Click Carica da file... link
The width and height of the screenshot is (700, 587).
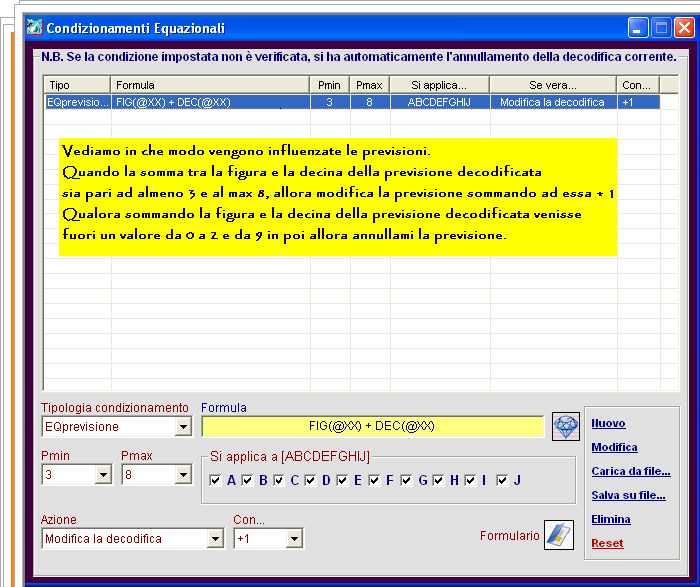click(x=631, y=471)
